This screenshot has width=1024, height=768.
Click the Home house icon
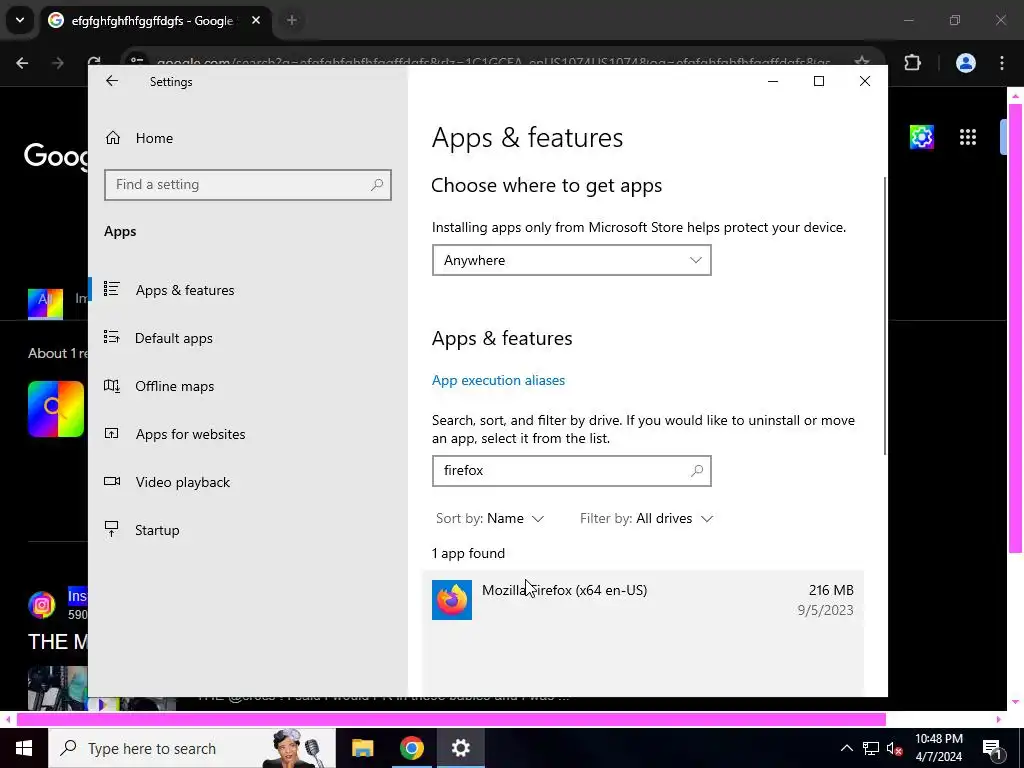pos(113,137)
